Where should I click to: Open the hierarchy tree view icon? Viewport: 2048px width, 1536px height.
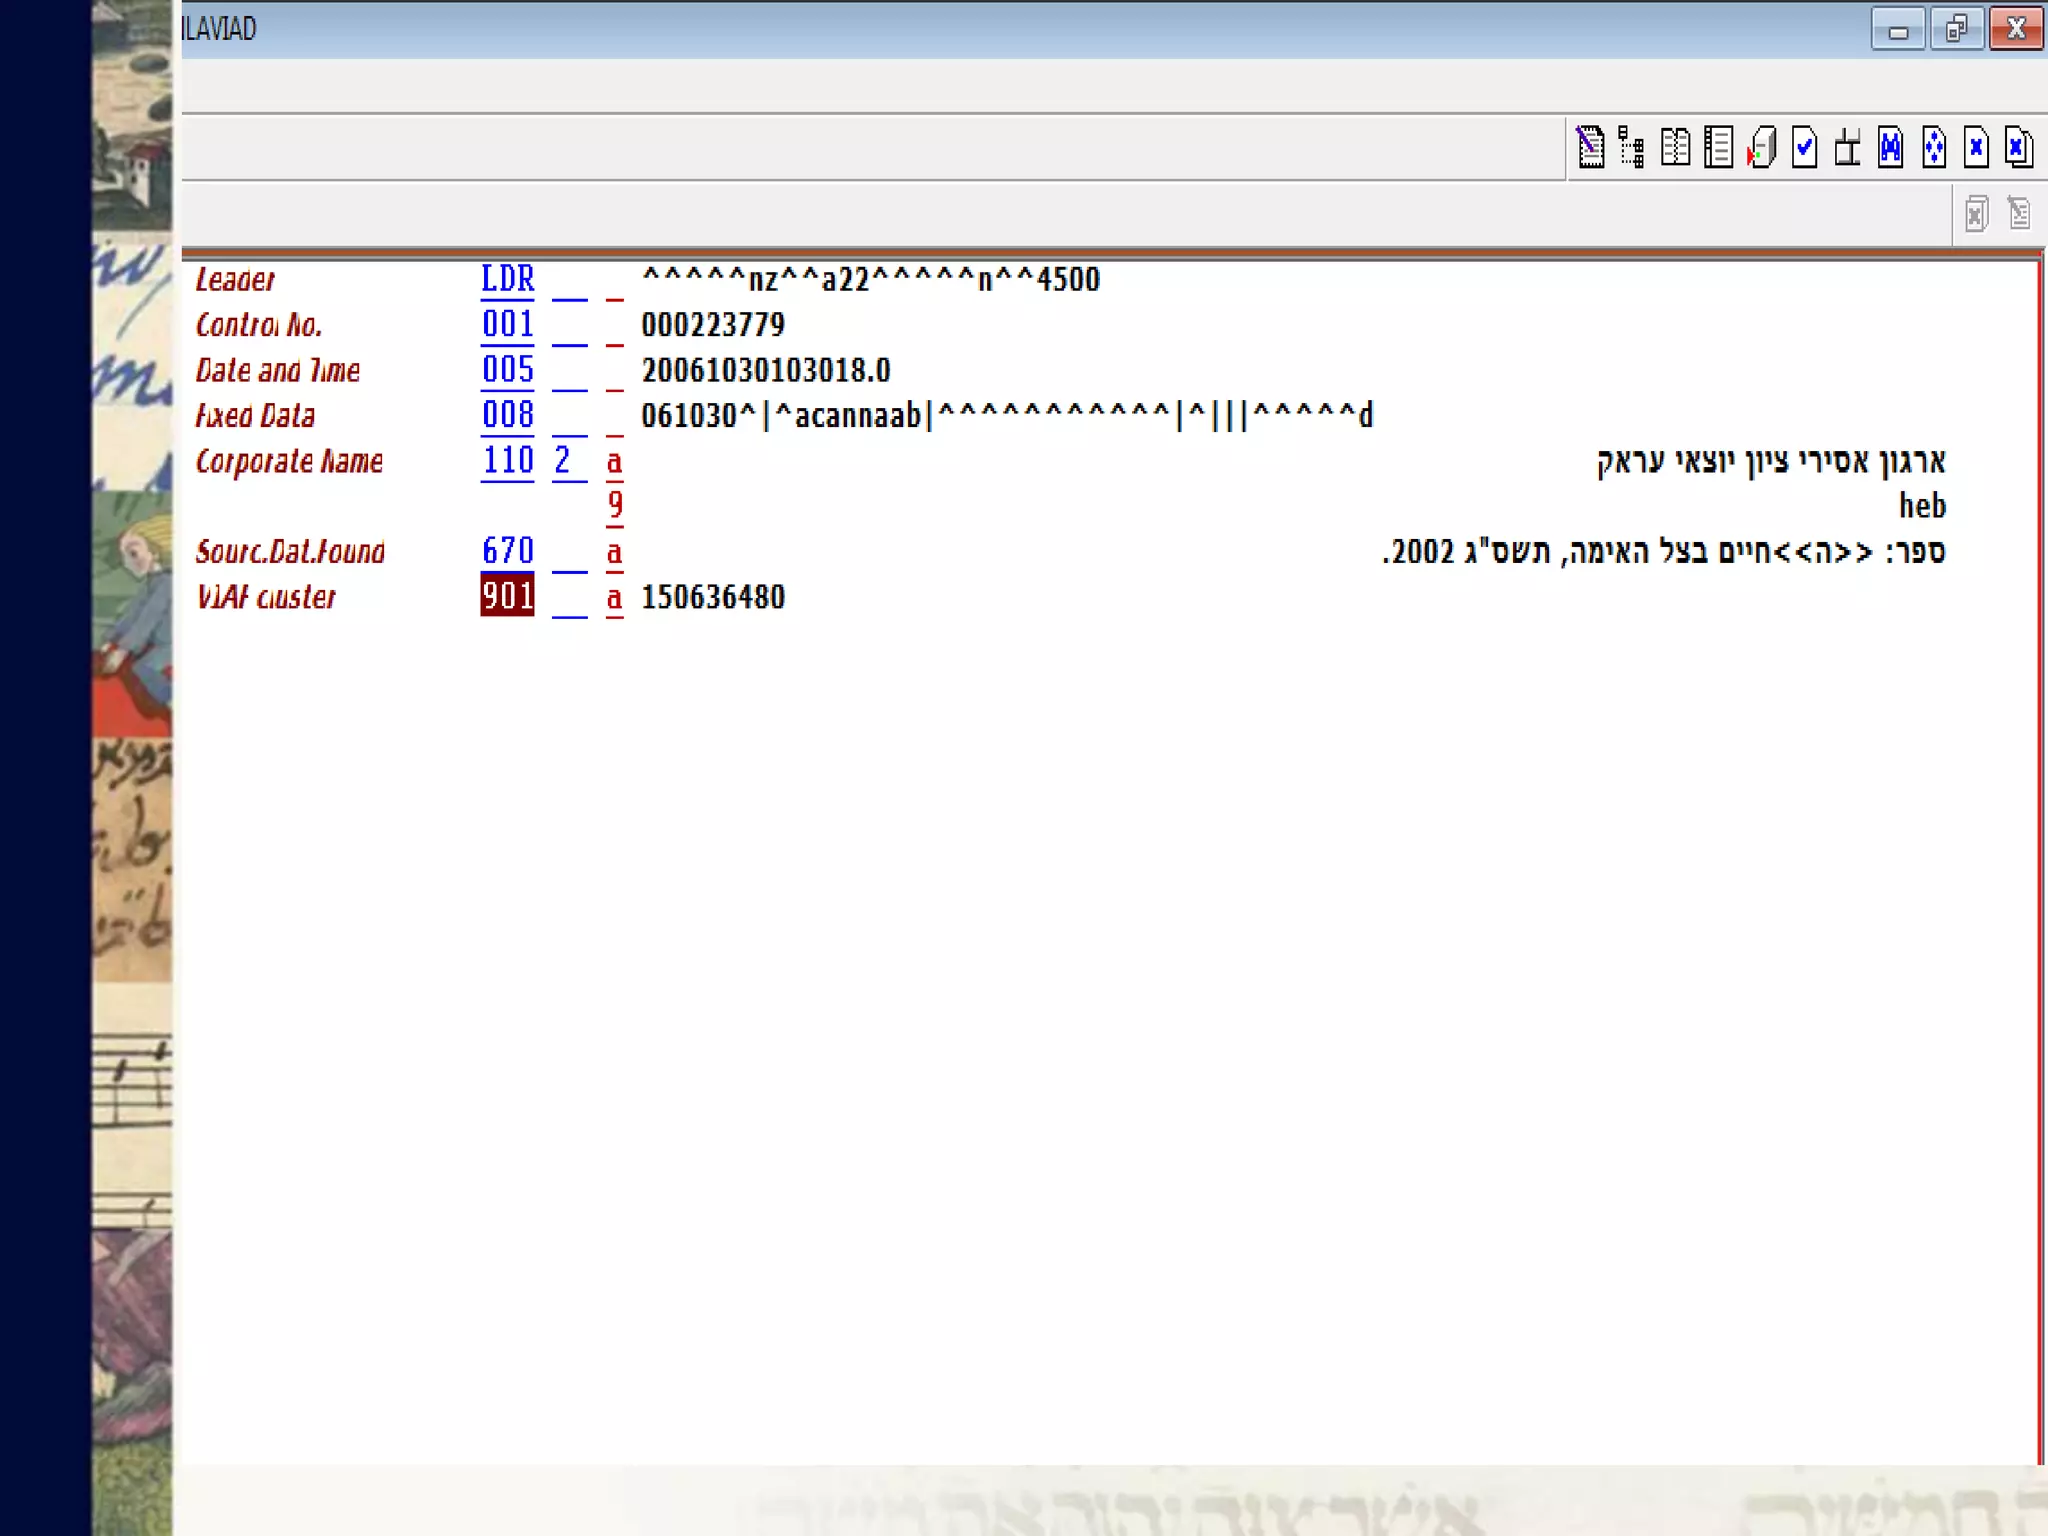[1632, 147]
